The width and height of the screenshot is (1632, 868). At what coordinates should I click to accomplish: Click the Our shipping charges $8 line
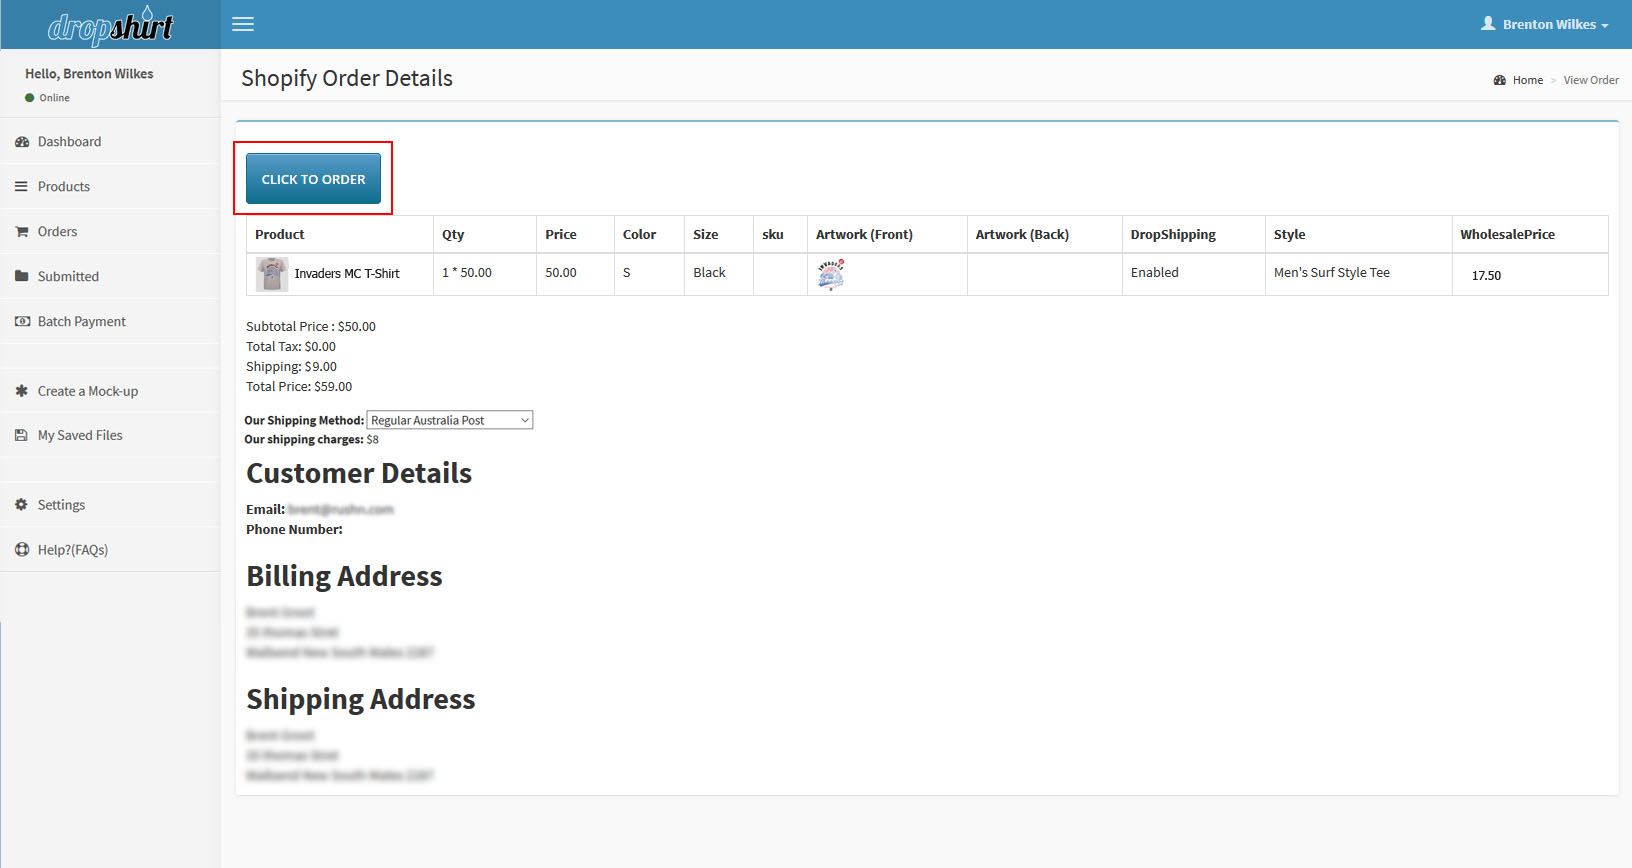coord(312,440)
